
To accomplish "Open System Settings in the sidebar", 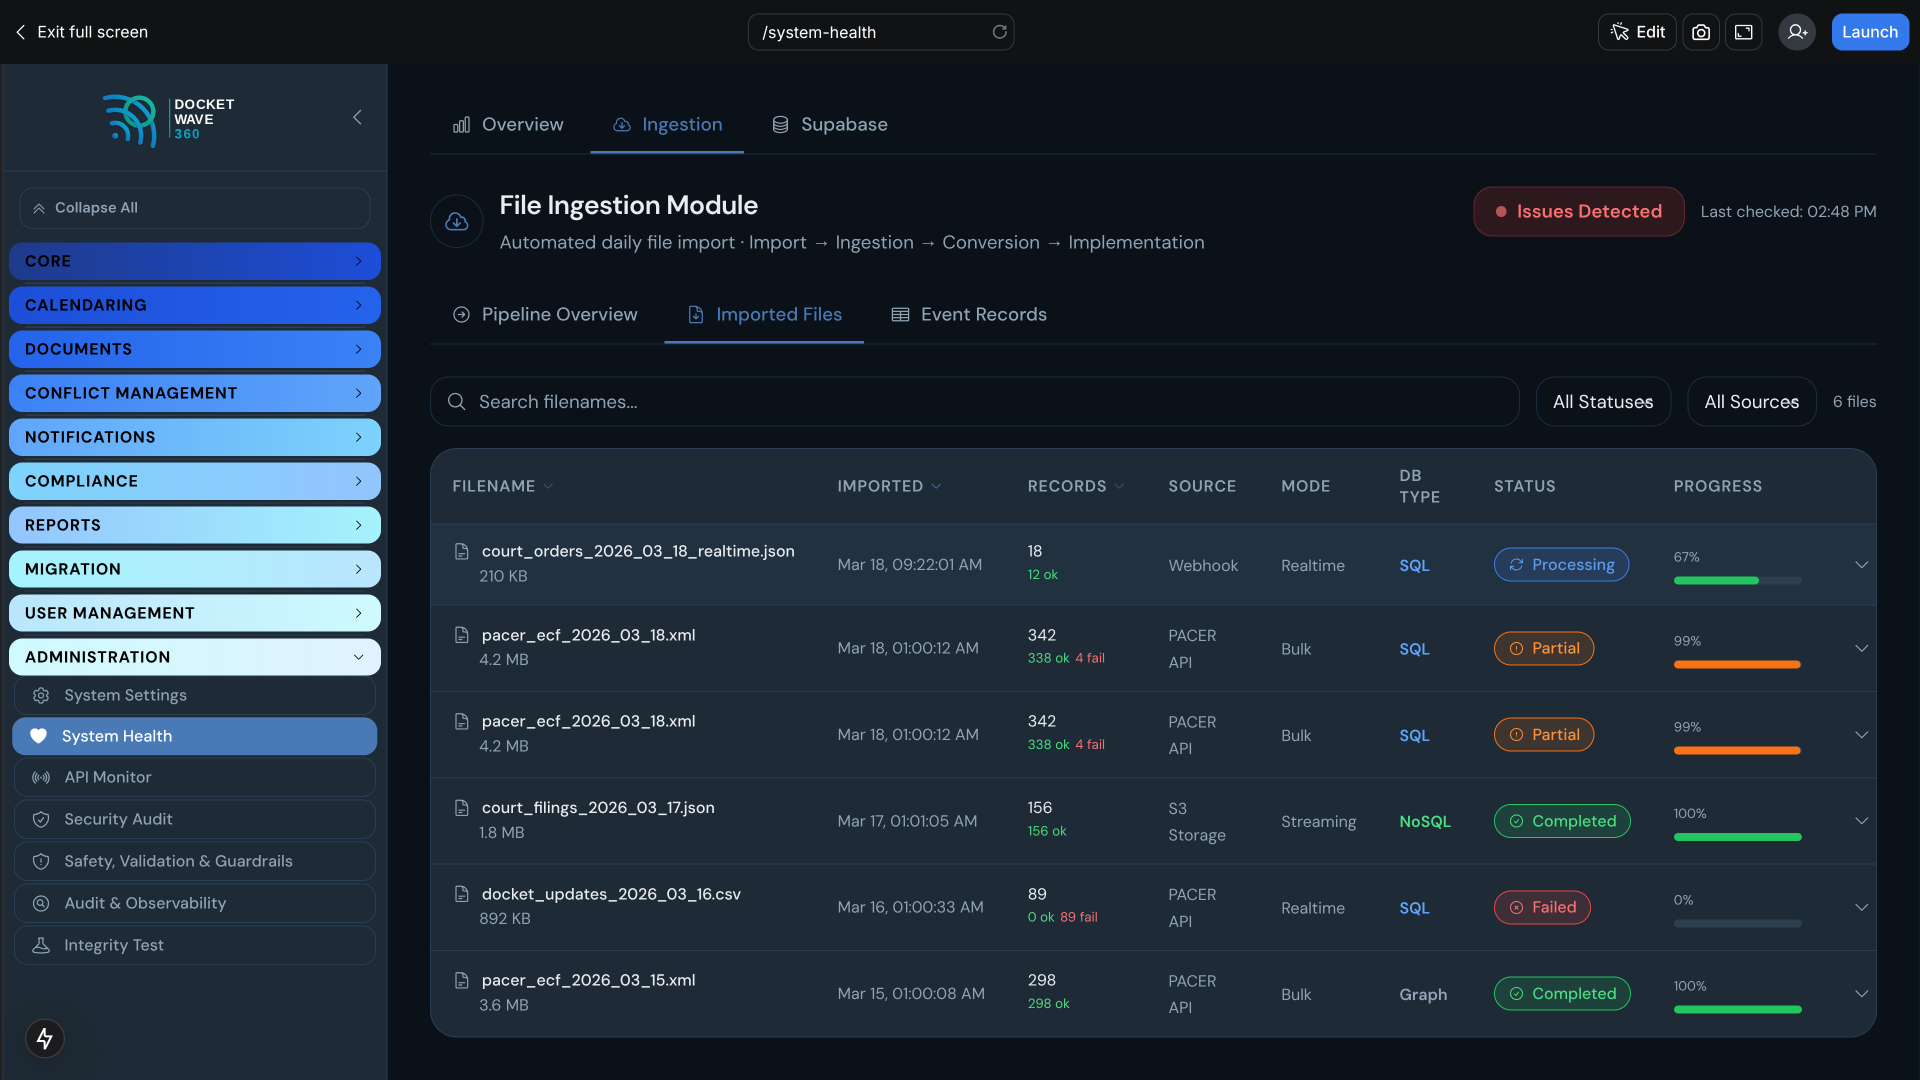I will click(195, 695).
